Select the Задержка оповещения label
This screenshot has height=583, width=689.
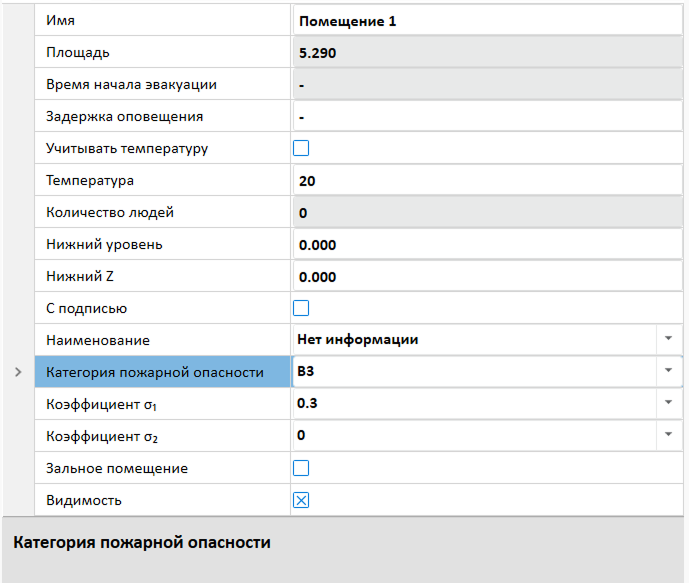[x=125, y=116]
